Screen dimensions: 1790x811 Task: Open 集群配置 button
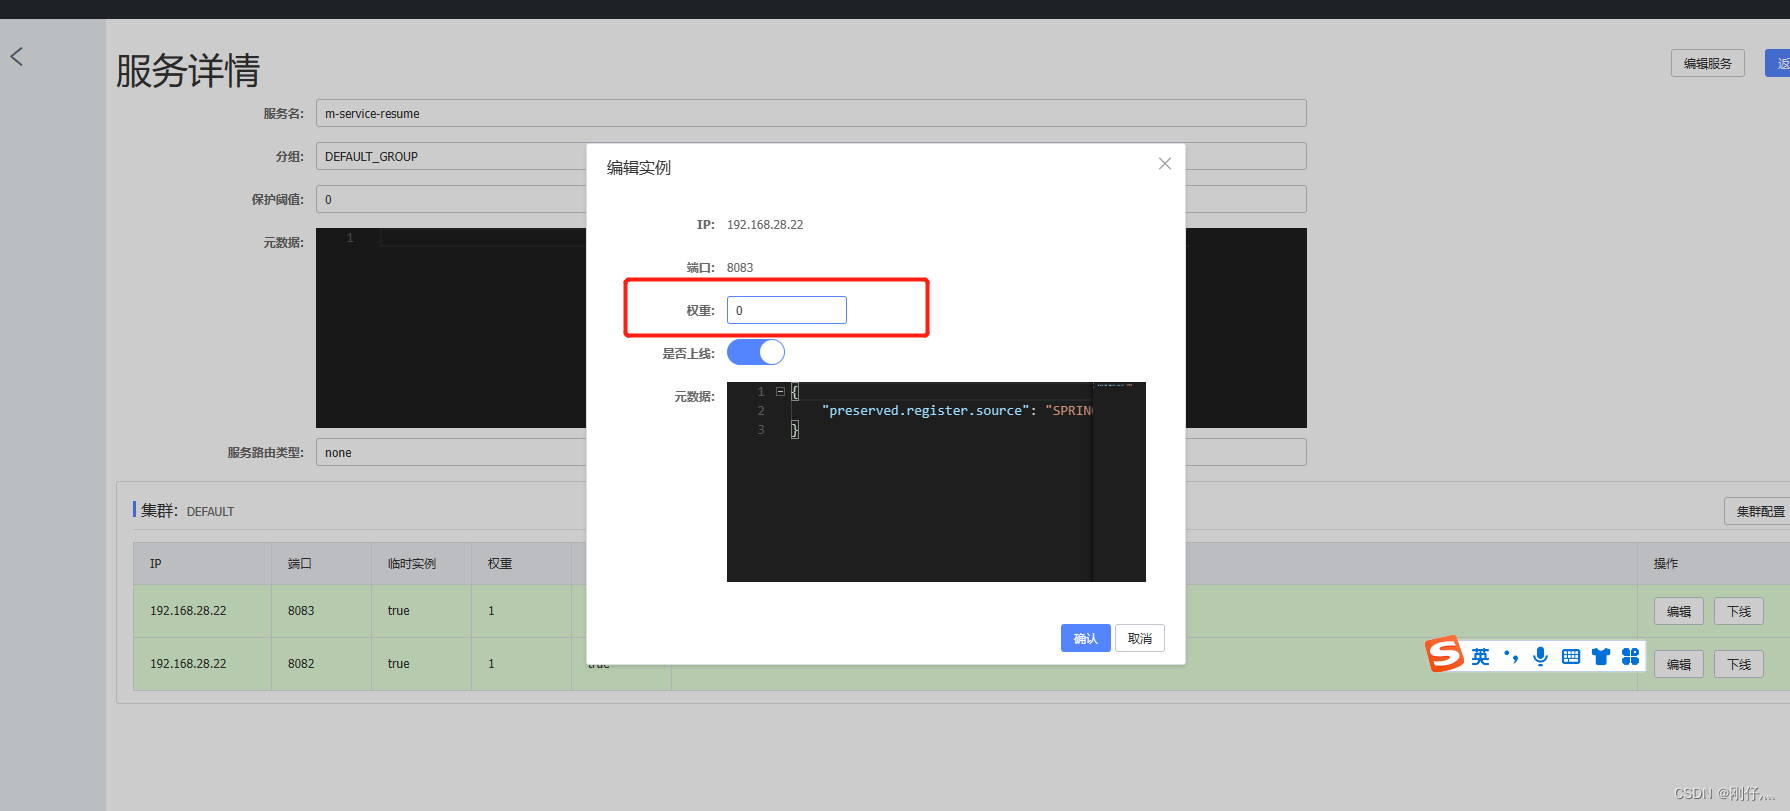[1759, 511]
